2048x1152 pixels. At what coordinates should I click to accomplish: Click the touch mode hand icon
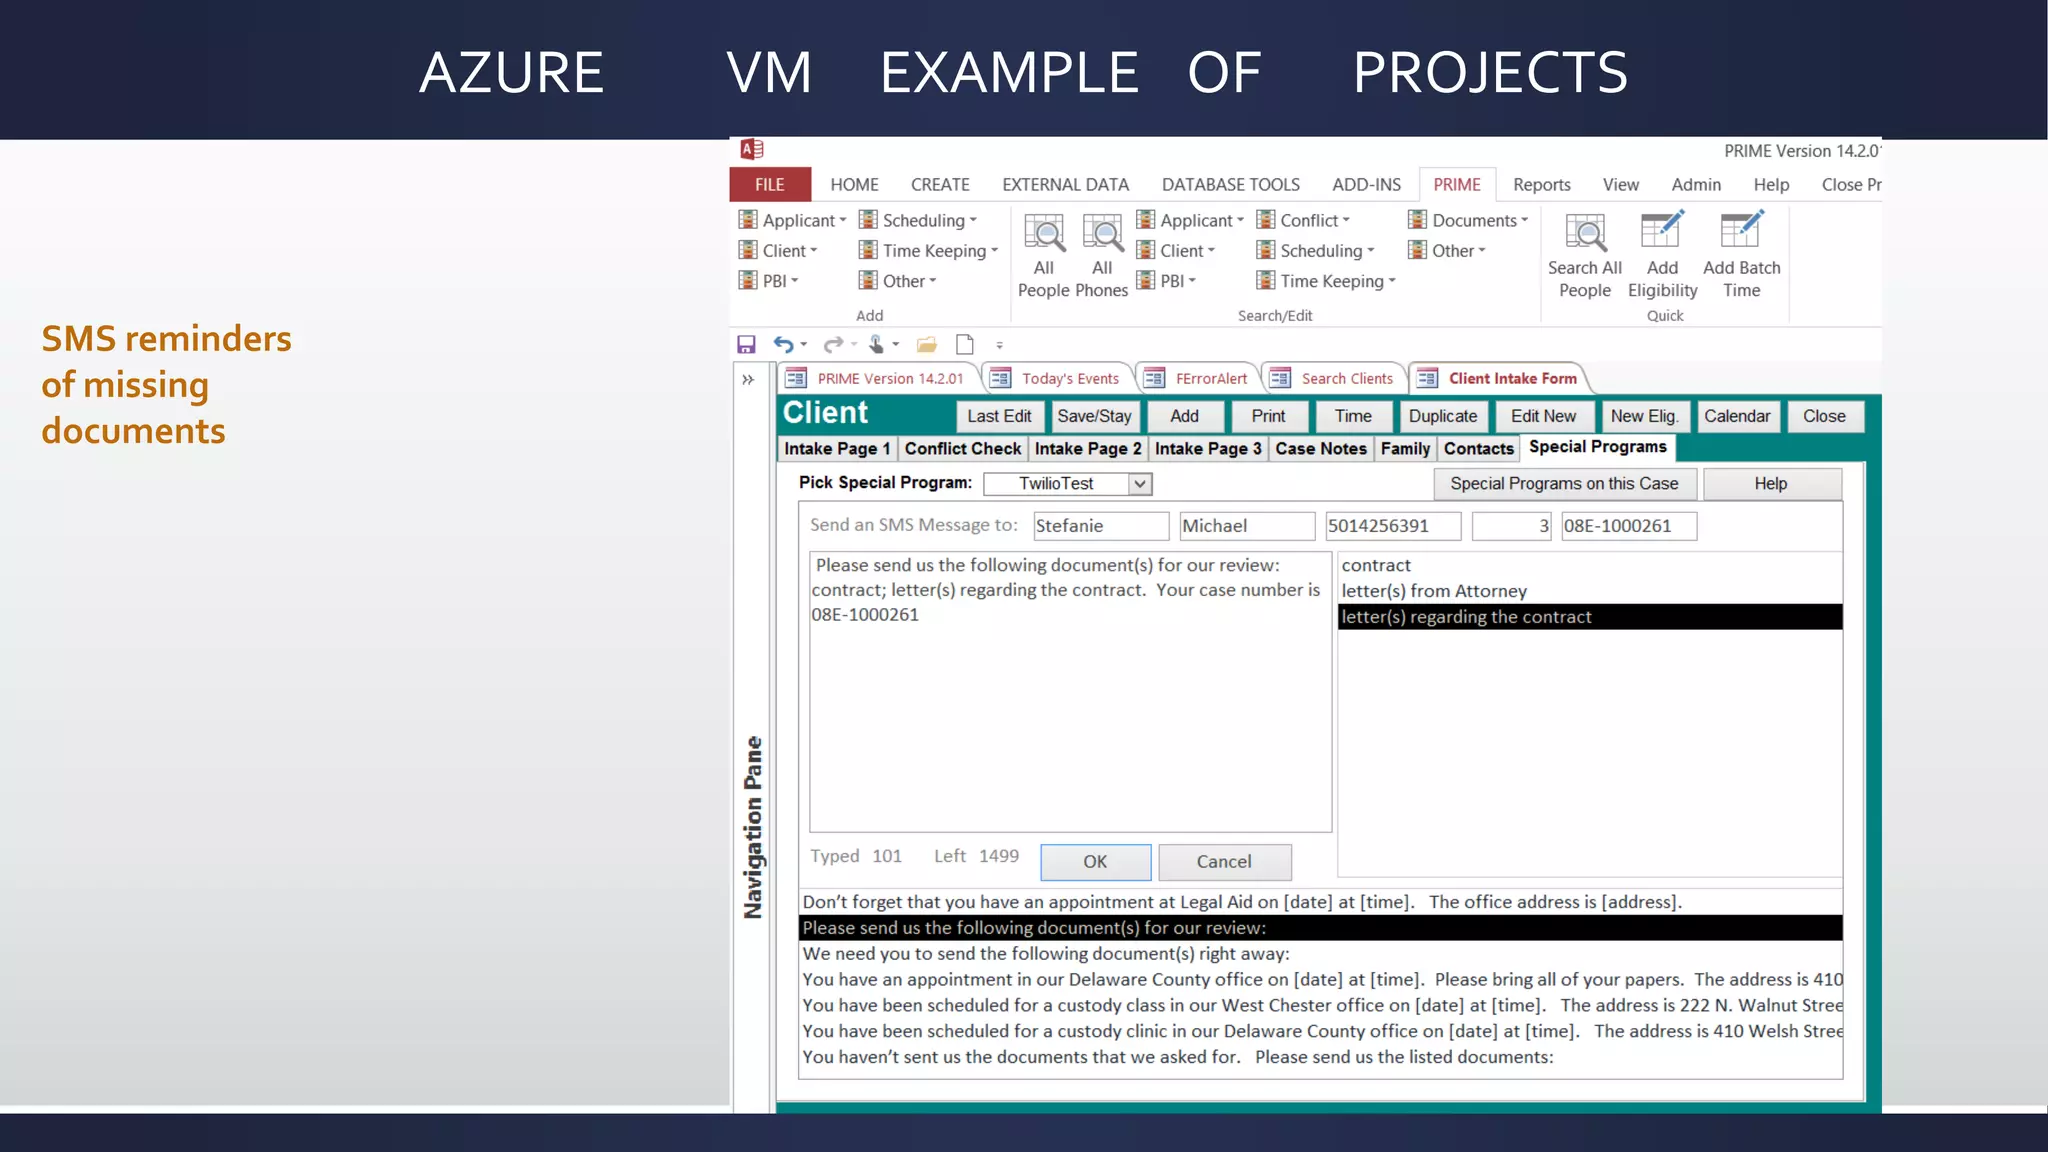pyautogui.click(x=877, y=345)
